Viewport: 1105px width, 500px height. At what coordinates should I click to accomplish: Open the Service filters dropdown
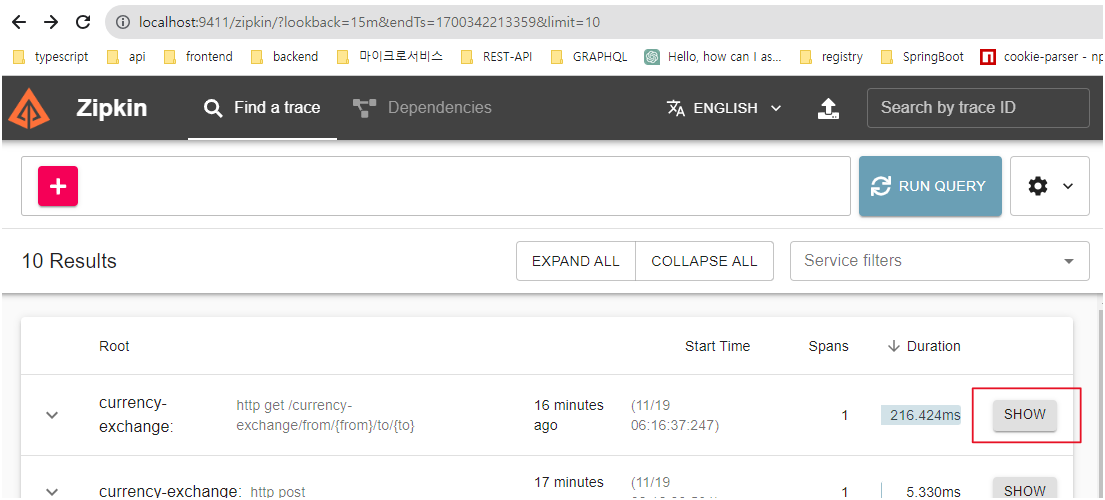pos(939,261)
